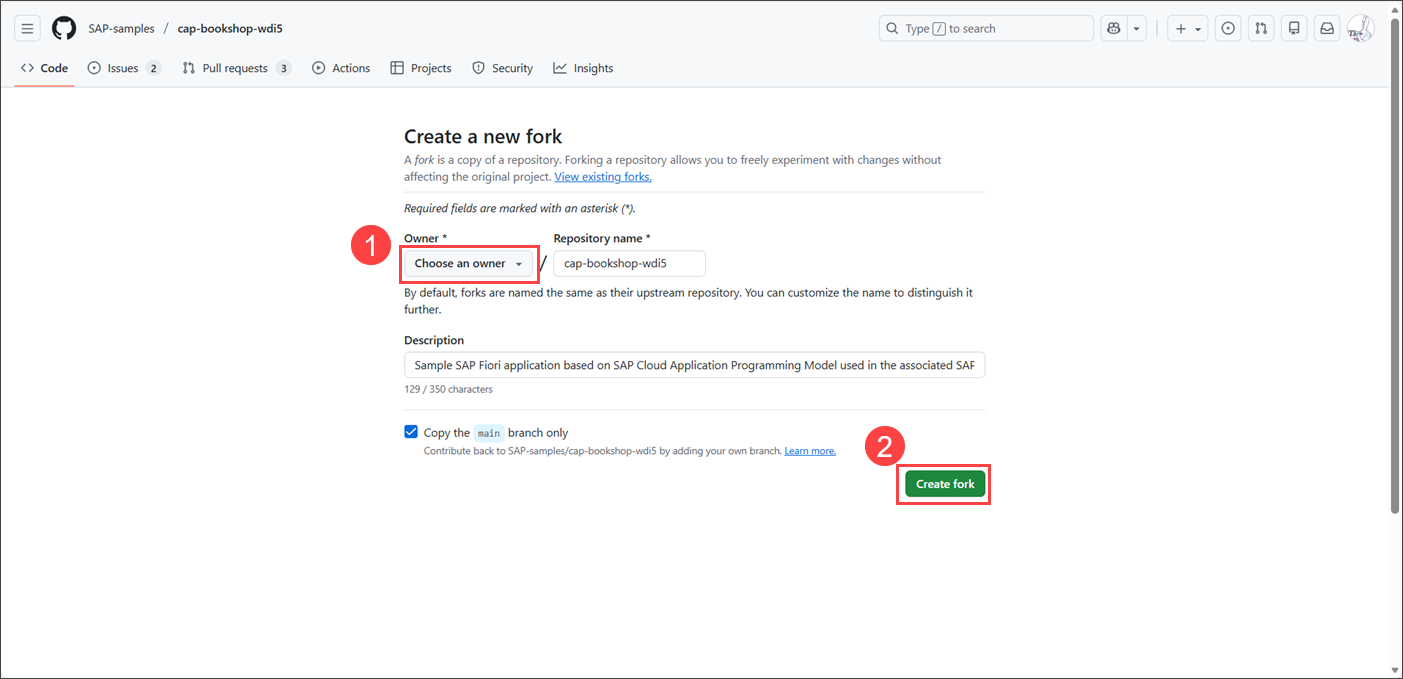This screenshot has height=679, width=1403.
Task: Click the search box in header
Action: 986,29
